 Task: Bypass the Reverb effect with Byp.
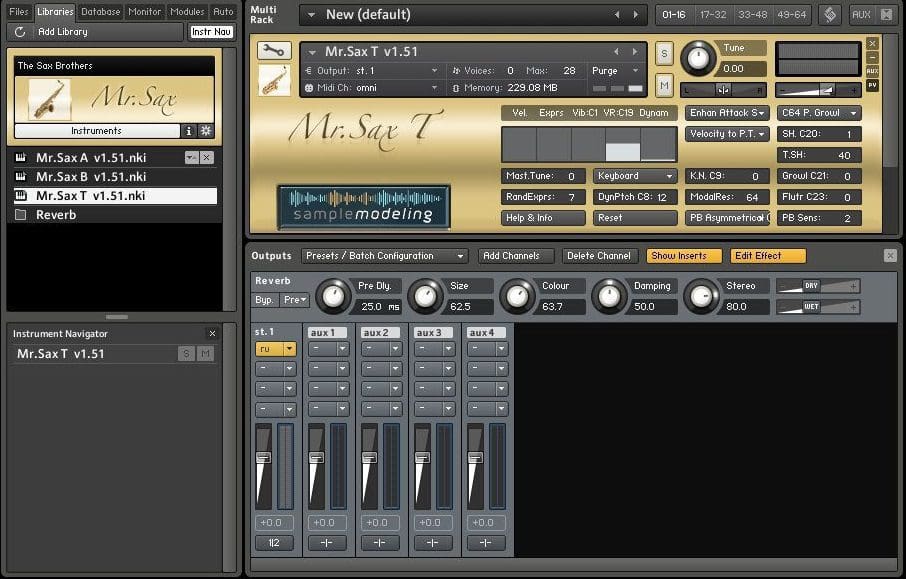[x=266, y=301]
